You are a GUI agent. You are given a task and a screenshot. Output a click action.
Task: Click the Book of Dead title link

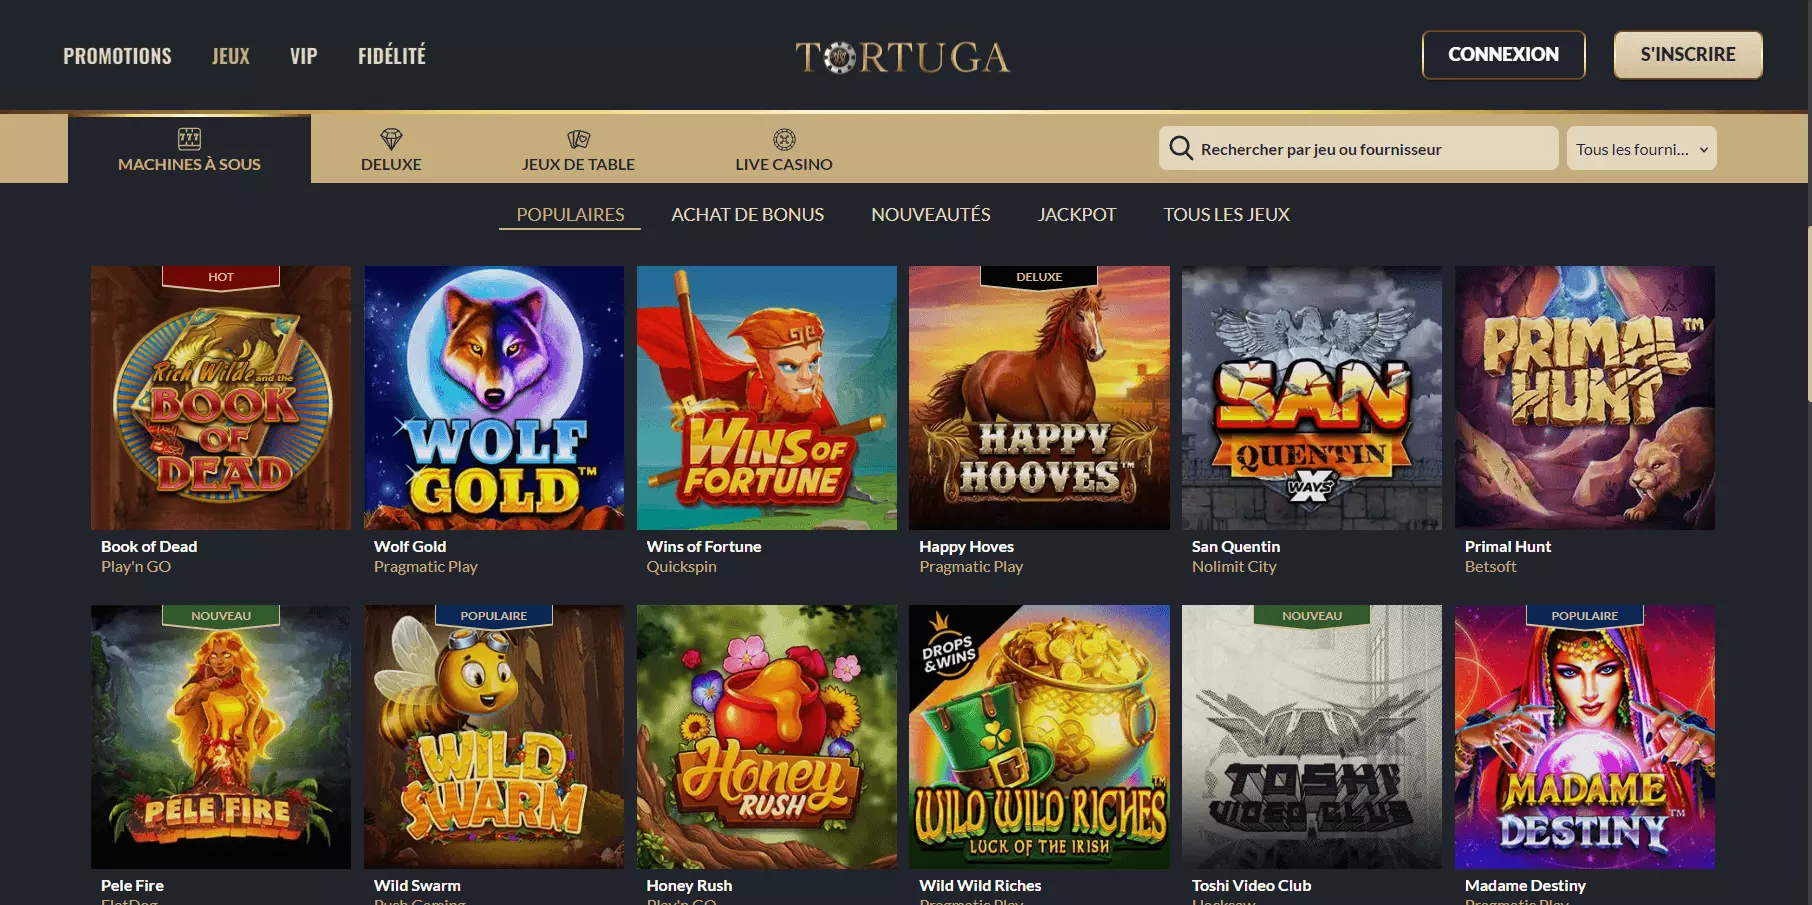tap(149, 546)
